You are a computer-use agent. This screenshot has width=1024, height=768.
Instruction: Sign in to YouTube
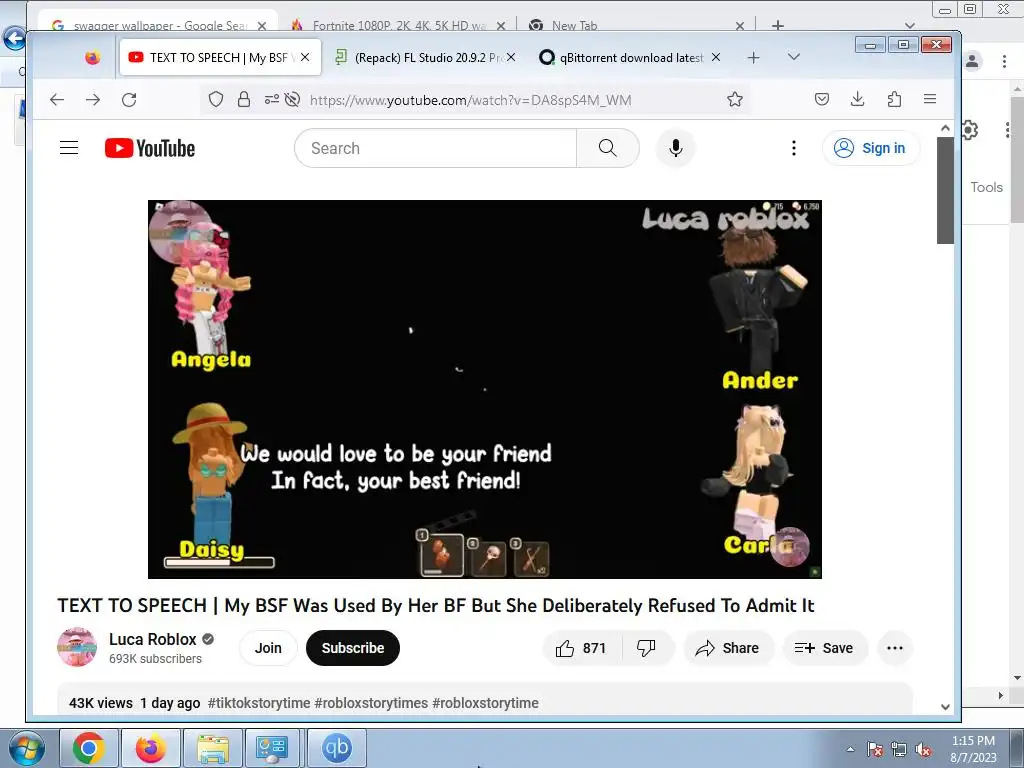point(871,148)
